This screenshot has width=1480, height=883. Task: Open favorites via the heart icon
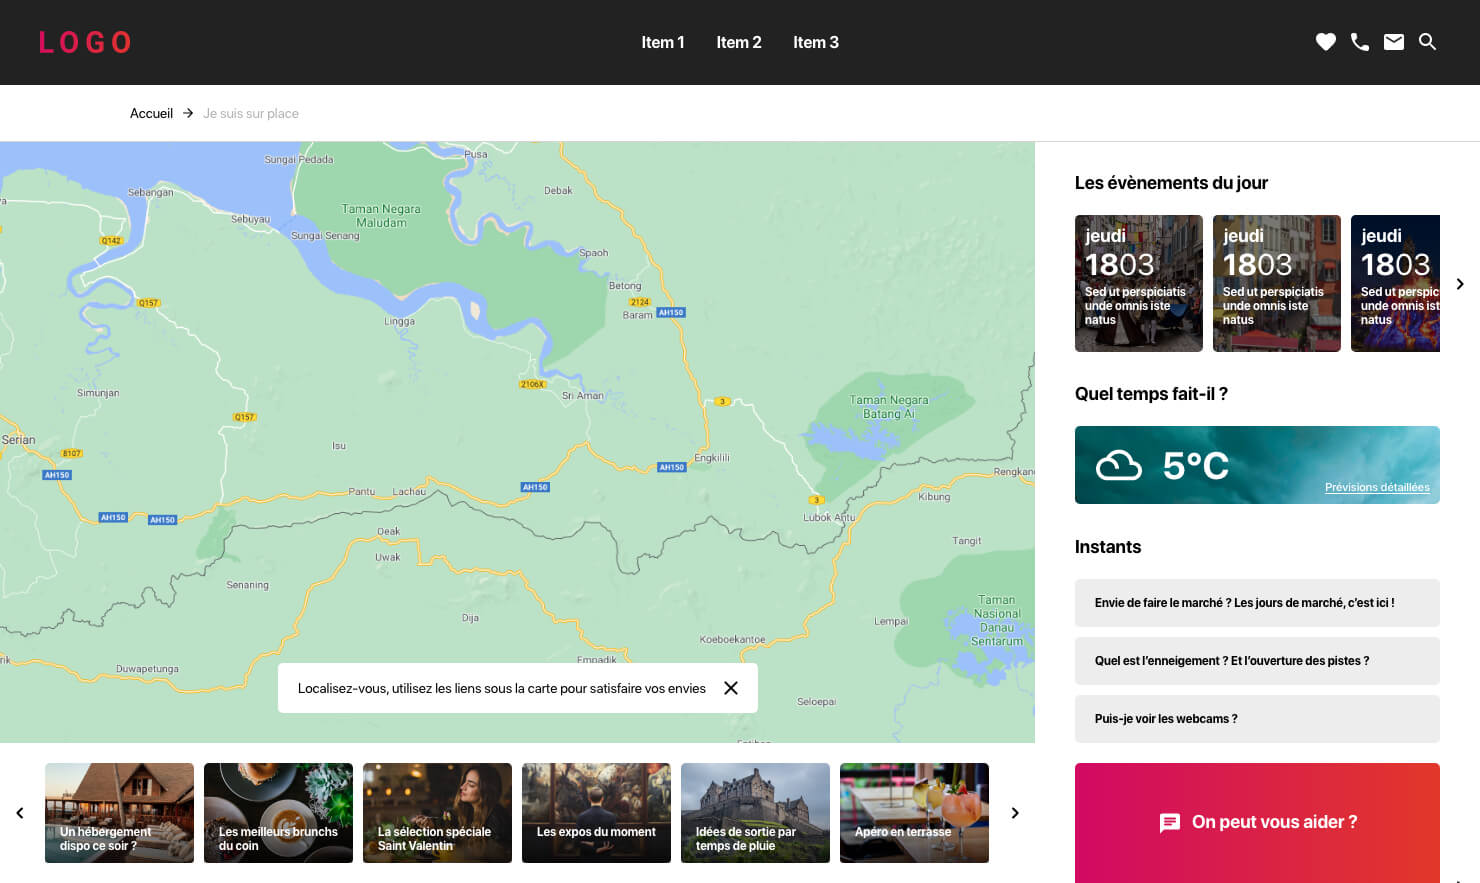point(1325,42)
